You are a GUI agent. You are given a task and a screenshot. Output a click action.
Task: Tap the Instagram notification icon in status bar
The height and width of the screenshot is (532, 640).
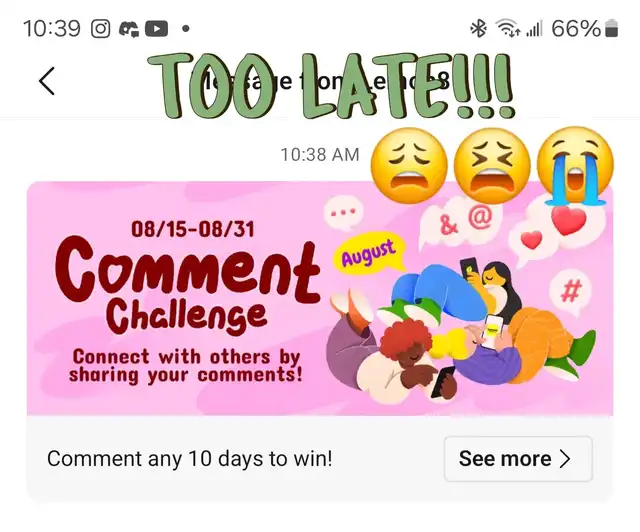100,29
